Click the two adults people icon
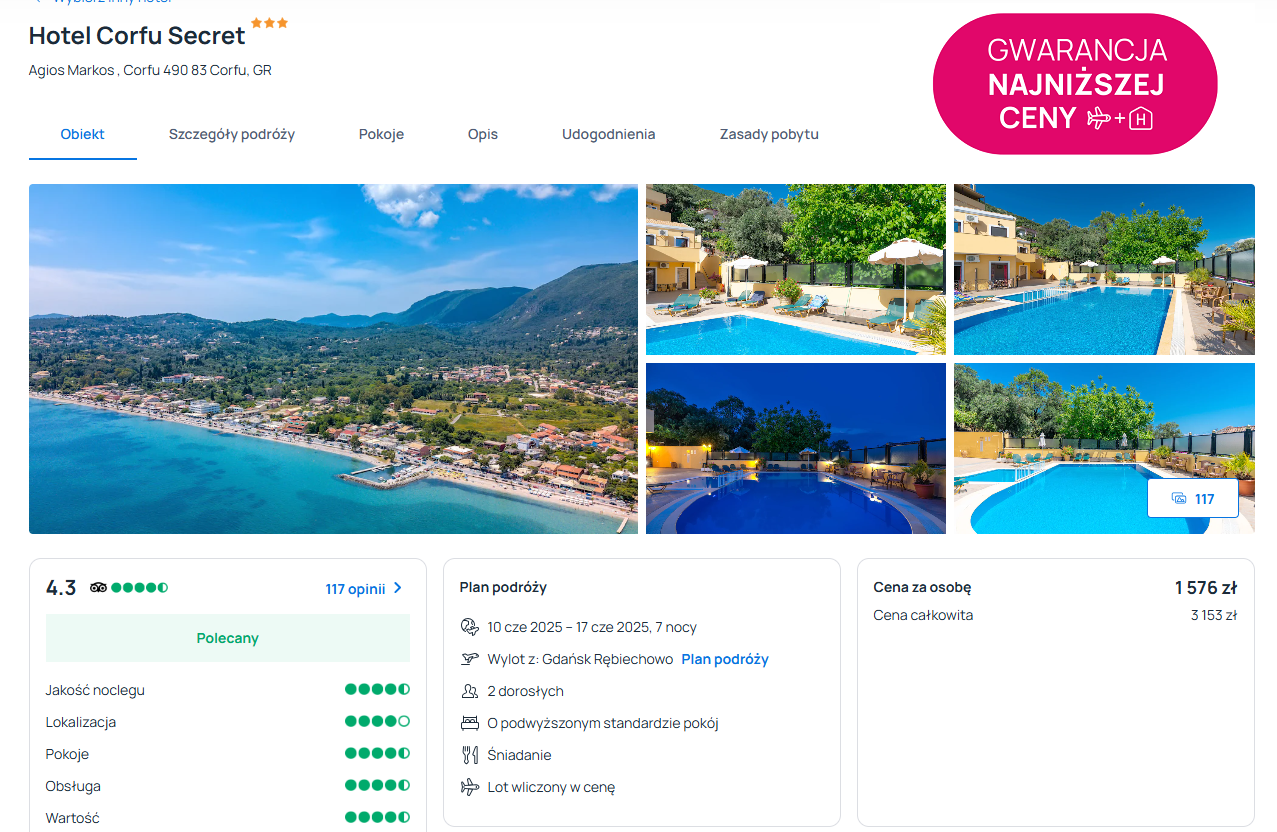 [x=470, y=691]
